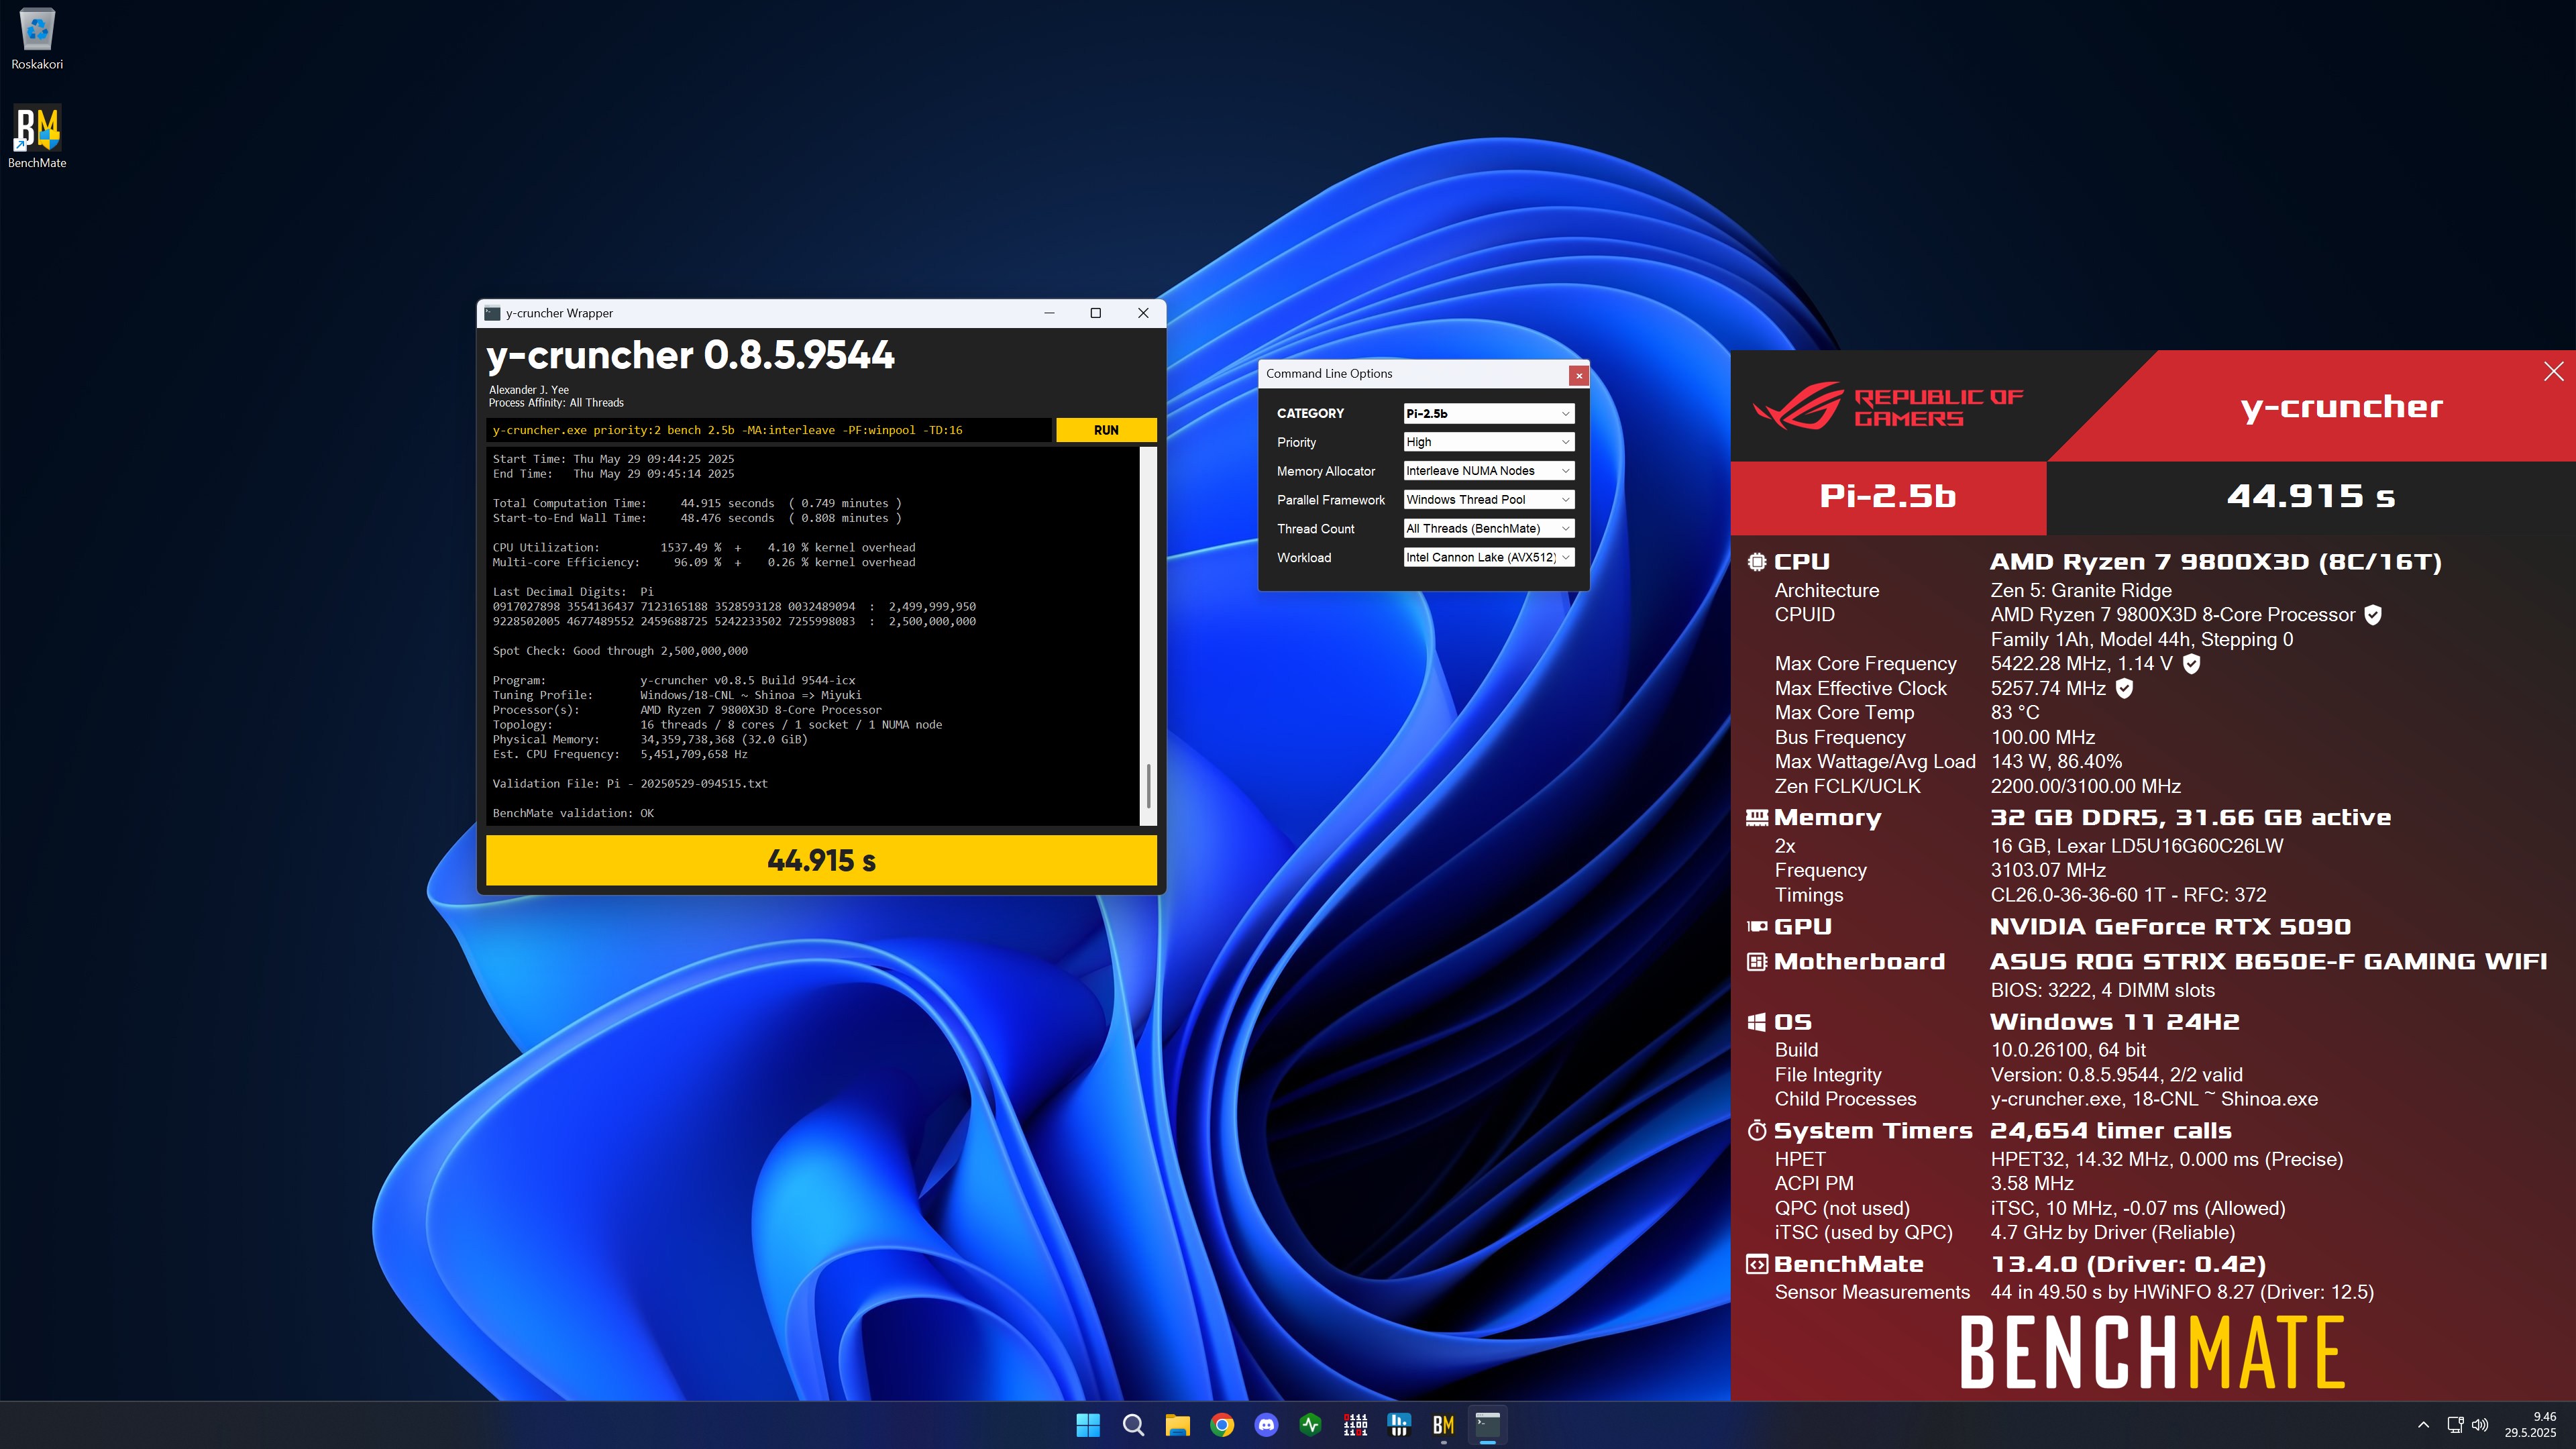Click the BENCHMATE logo at panel bottom
Screen dimensions: 2576x1449
click(2152, 1353)
